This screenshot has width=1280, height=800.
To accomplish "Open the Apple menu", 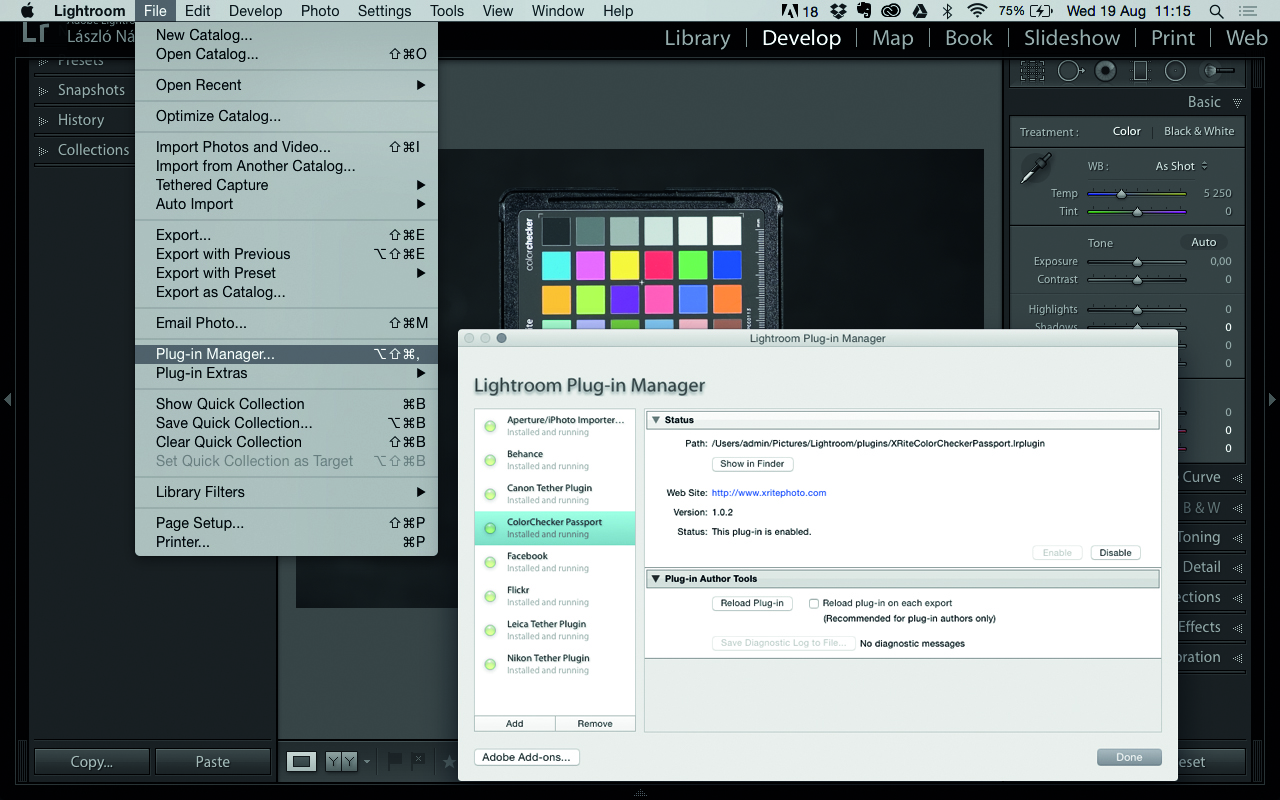I will [27, 11].
